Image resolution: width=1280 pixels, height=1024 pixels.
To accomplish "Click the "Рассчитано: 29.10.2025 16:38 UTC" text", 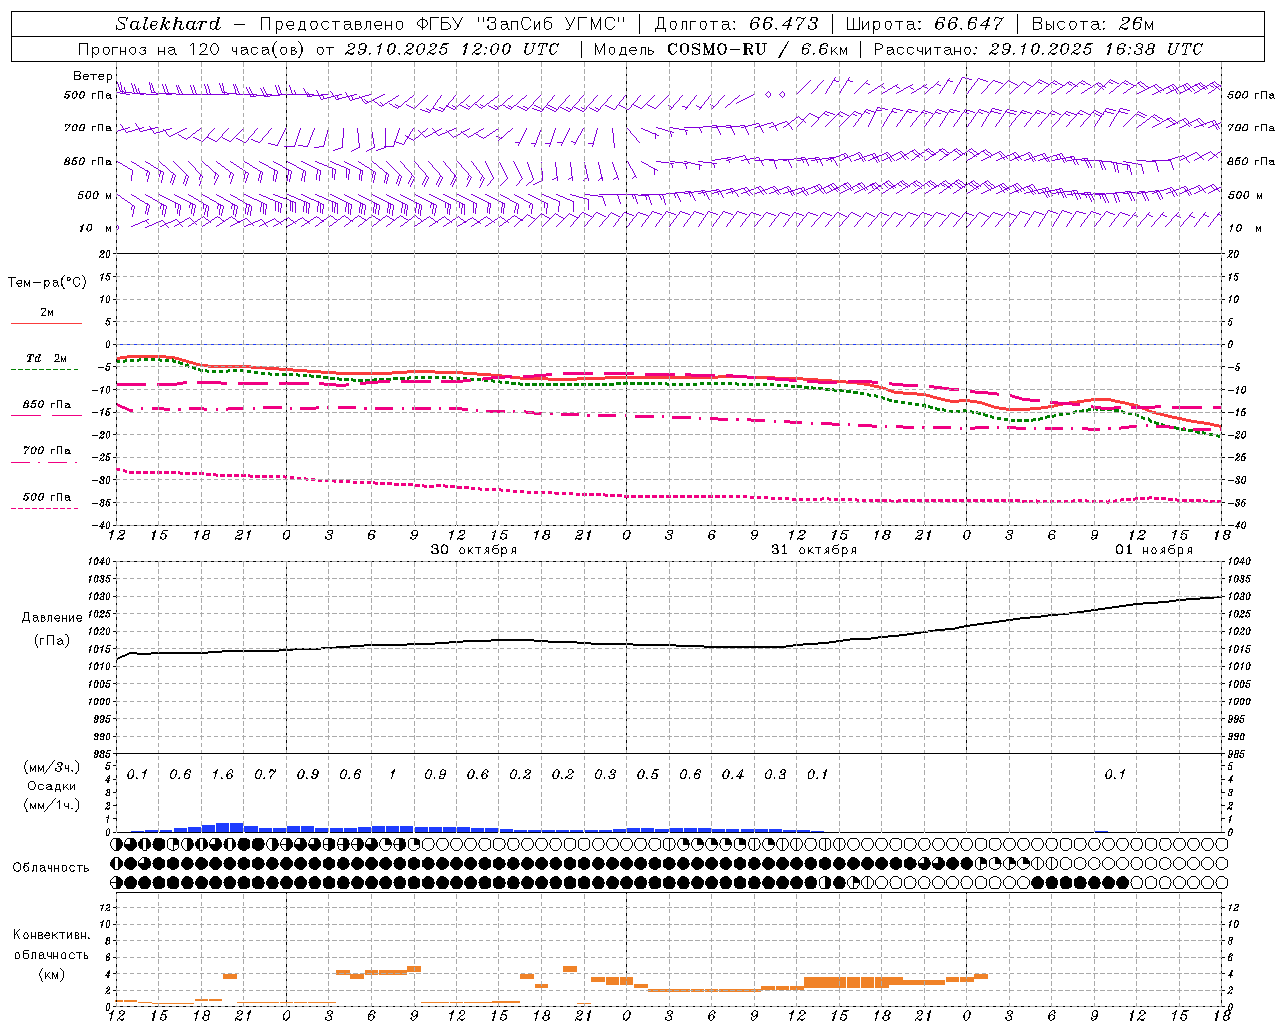I will click(x=1038, y=49).
